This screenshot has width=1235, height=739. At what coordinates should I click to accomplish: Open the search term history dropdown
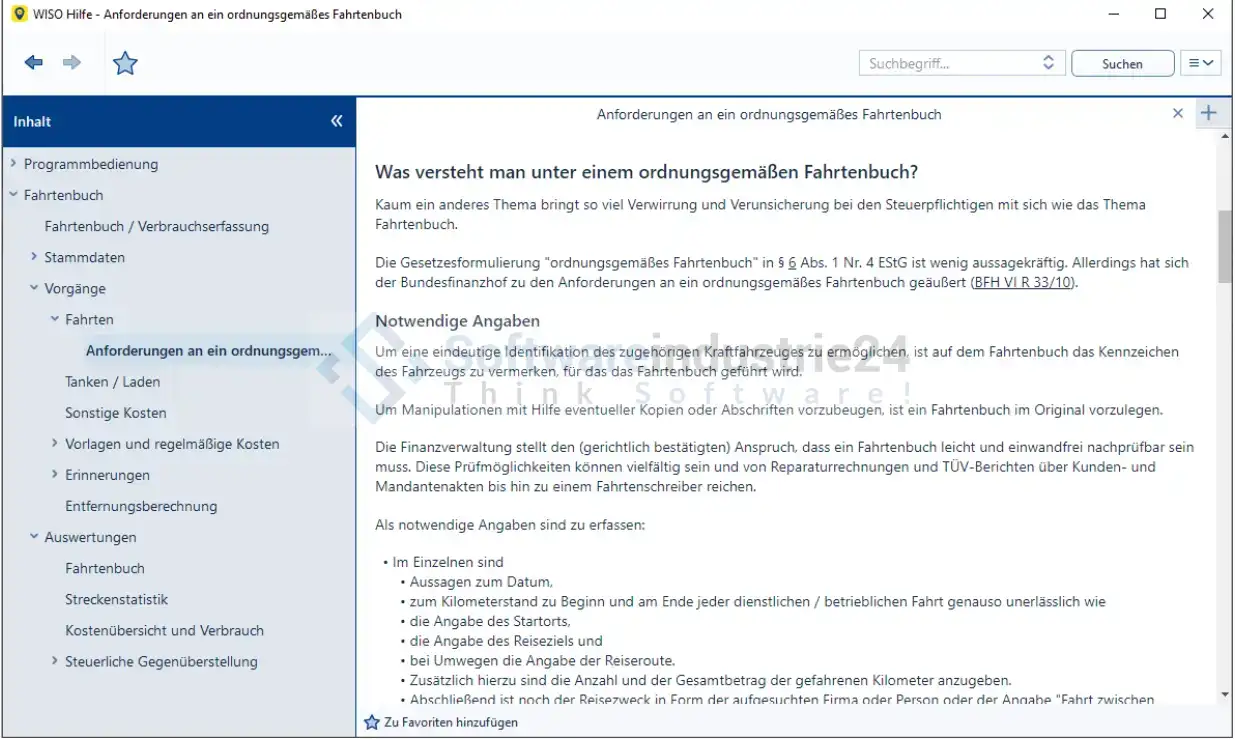point(1048,63)
